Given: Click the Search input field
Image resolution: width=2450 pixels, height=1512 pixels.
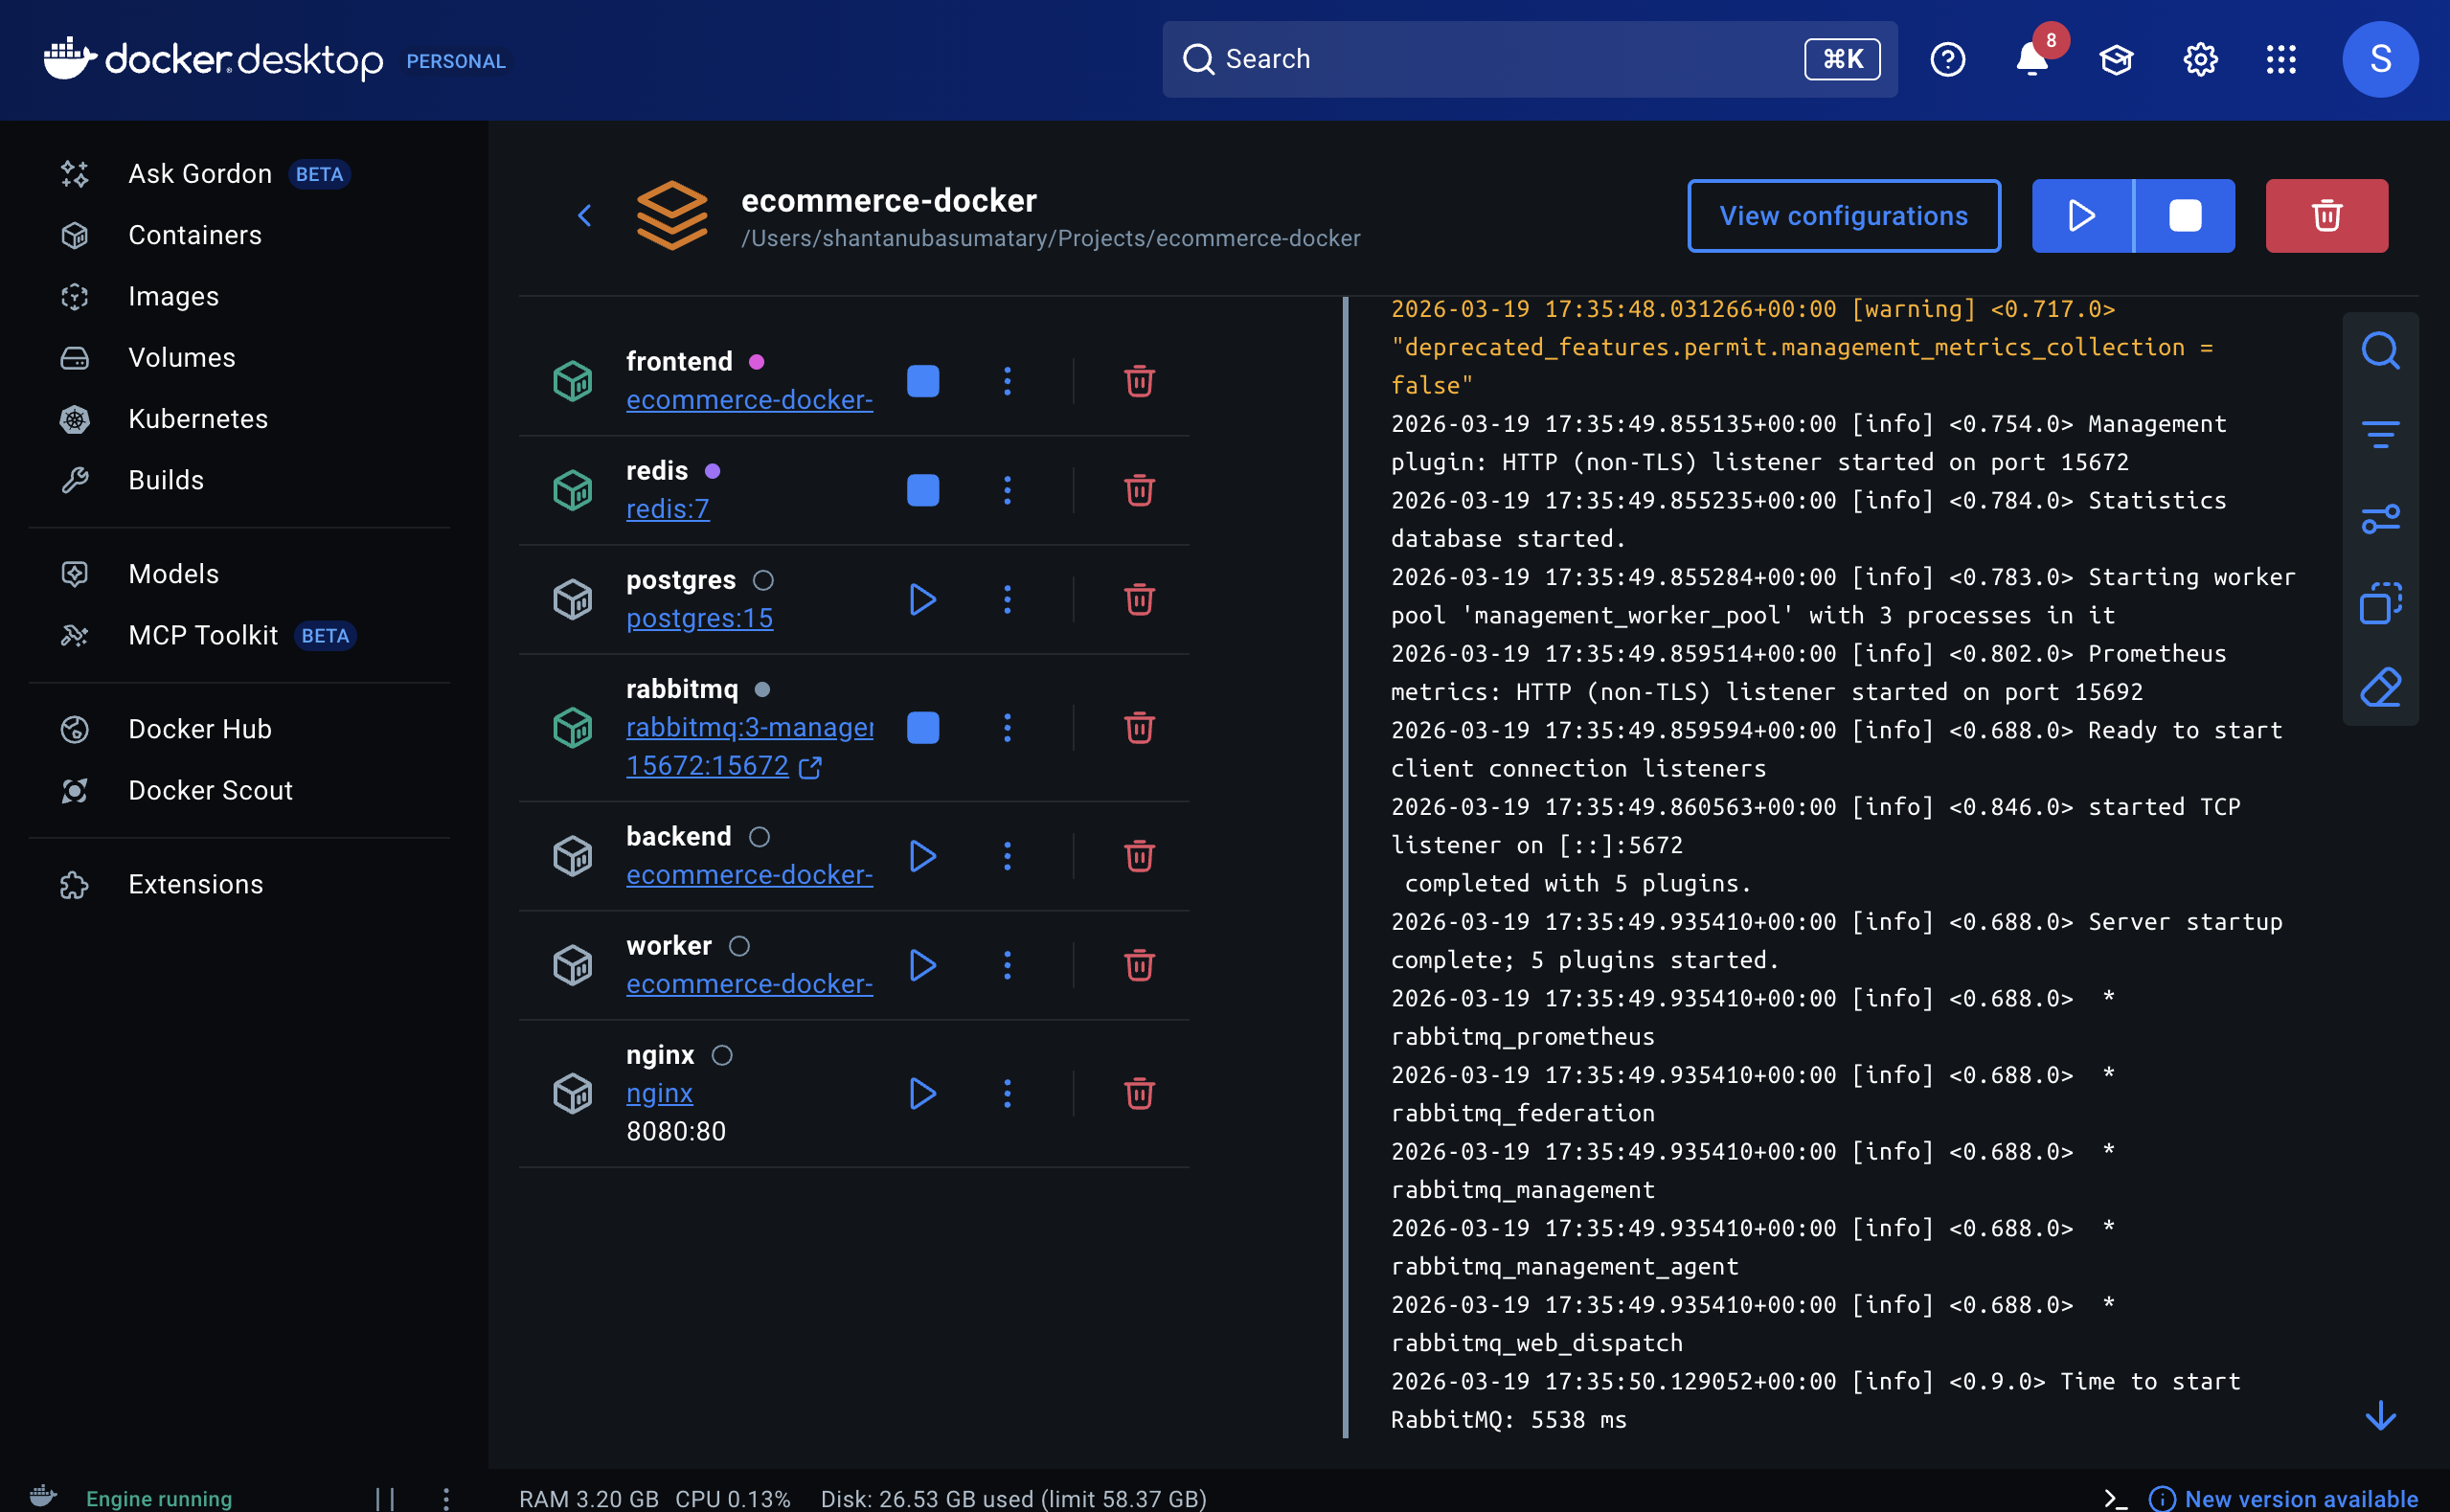Looking at the screenshot, I should [1500, 60].
